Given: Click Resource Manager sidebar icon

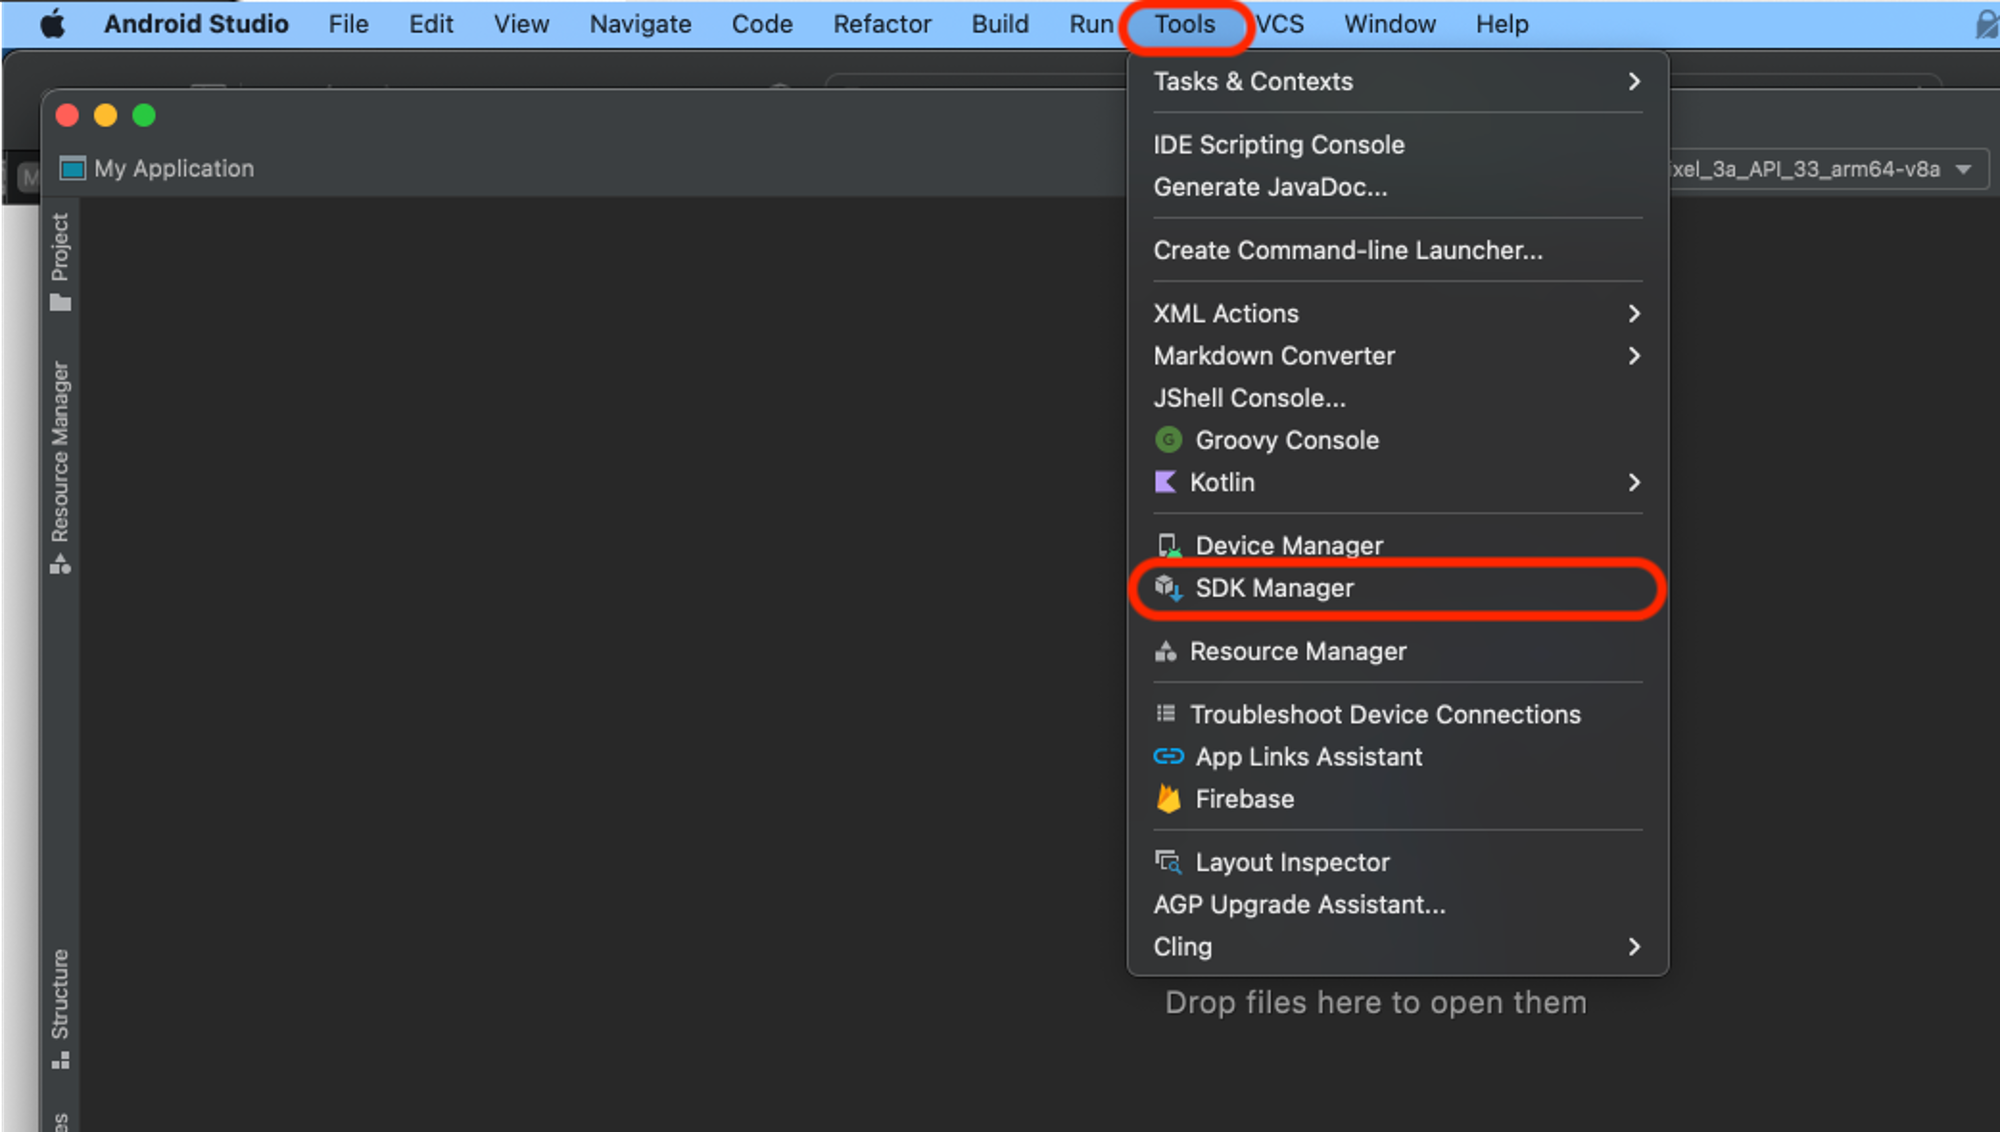Looking at the screenshot, I should (60, 565).
